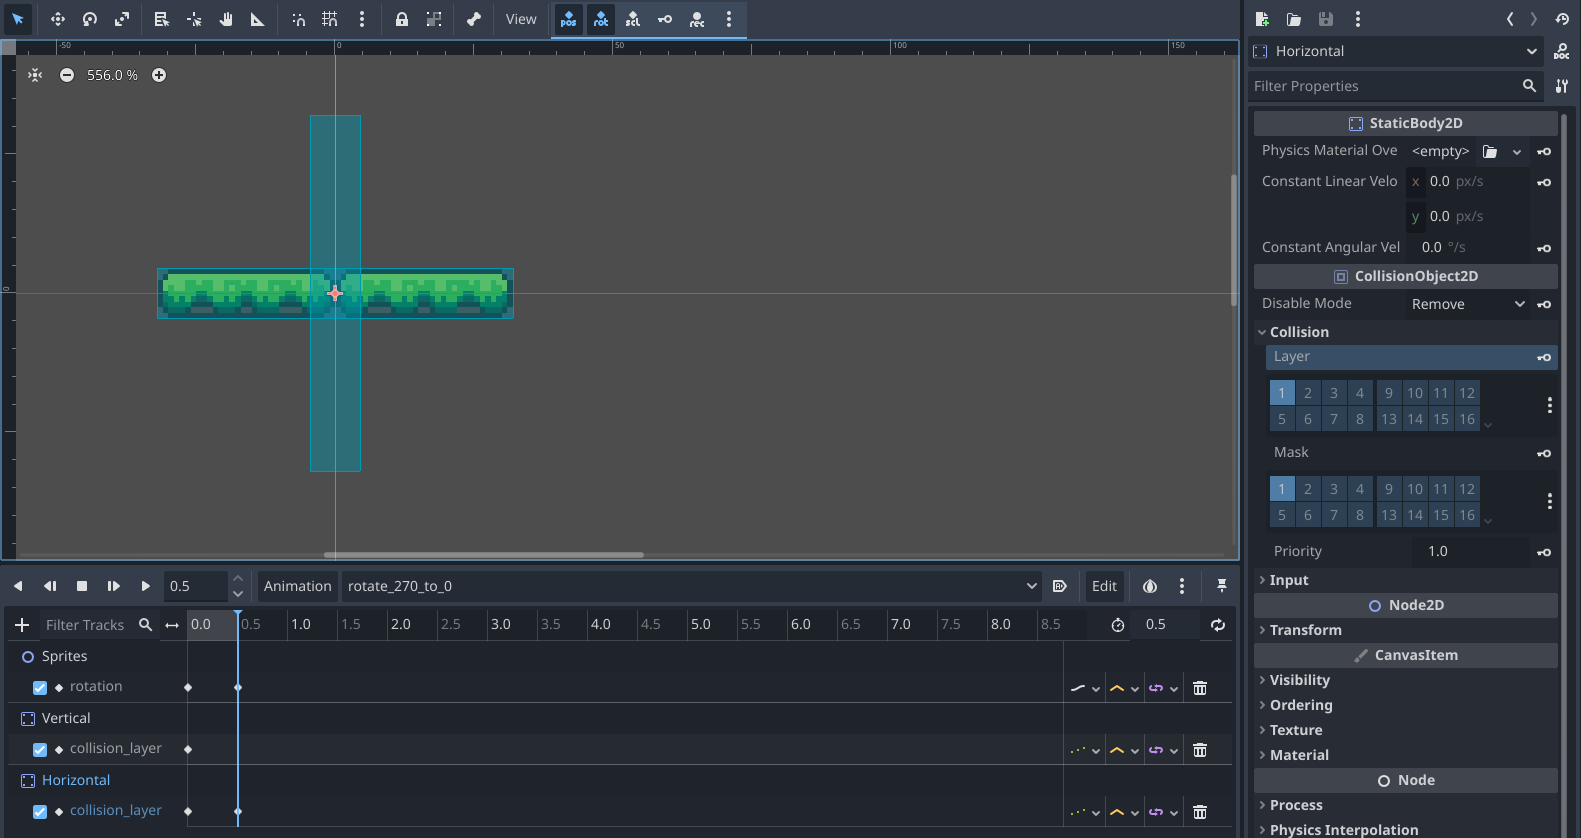
Task: Open the View menu
Action: click(520, 19)
